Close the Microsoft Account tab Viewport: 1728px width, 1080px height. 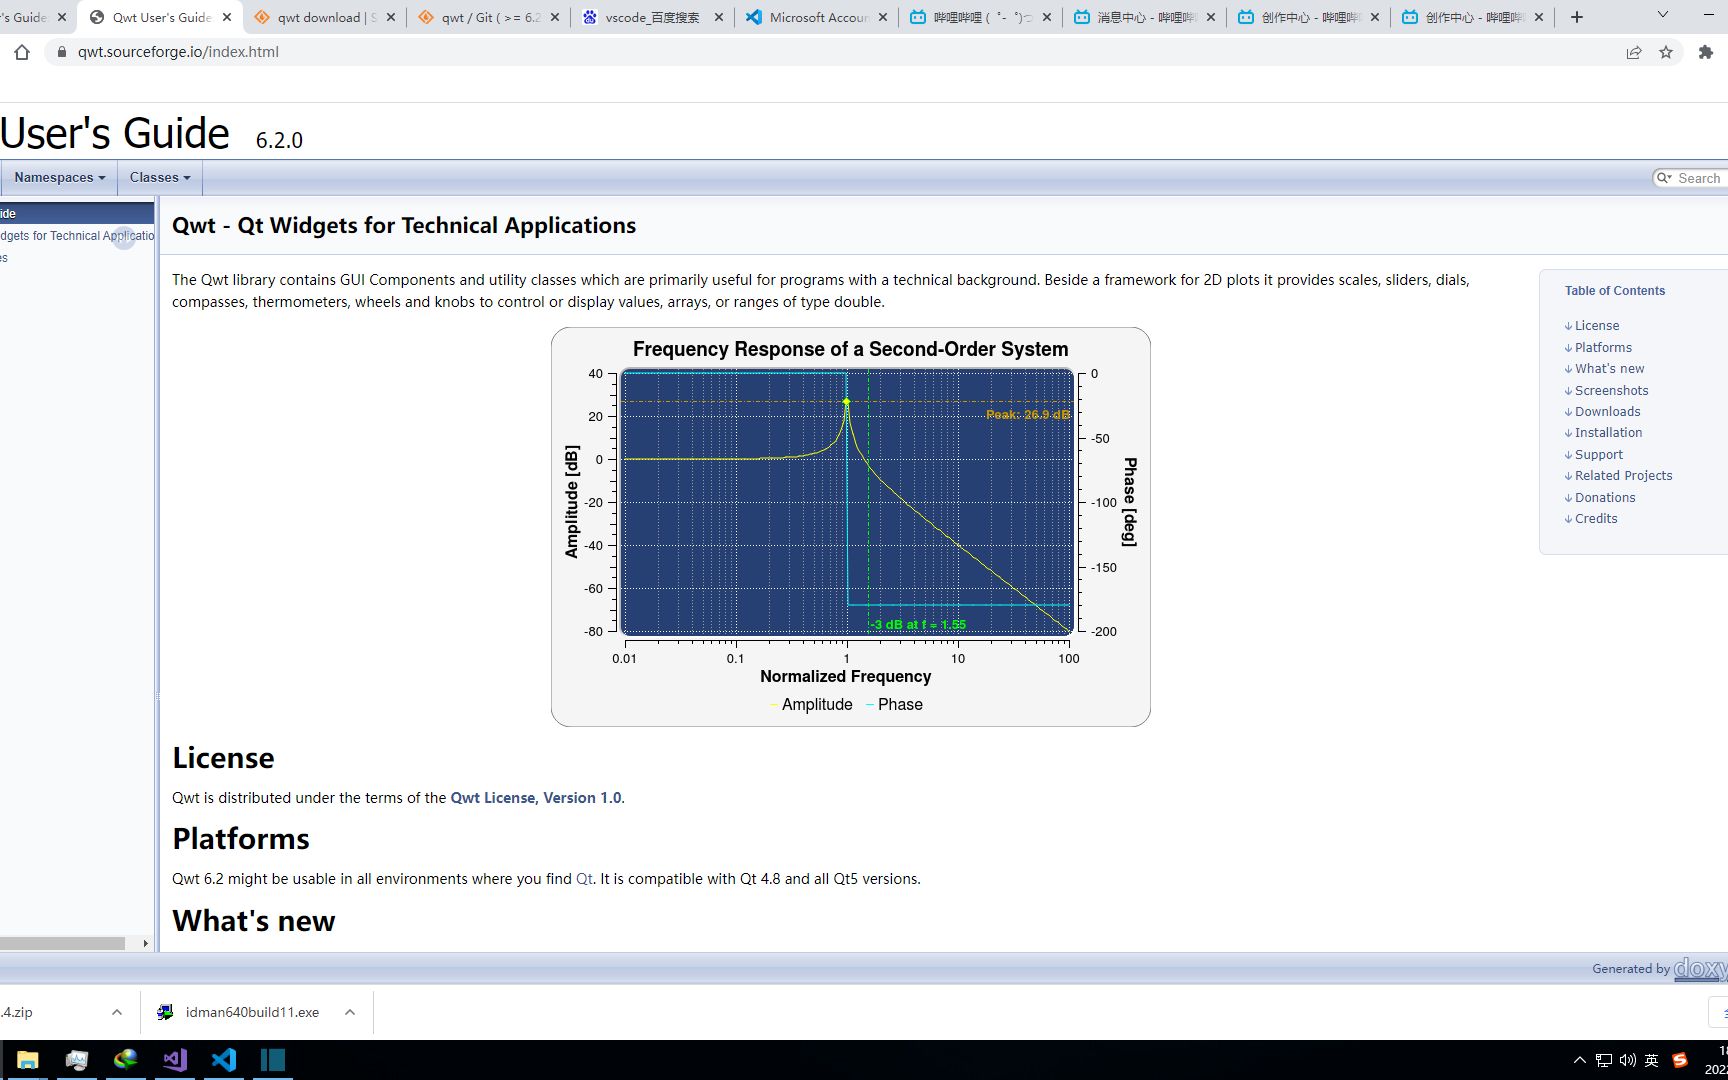(x=882, y=17)
